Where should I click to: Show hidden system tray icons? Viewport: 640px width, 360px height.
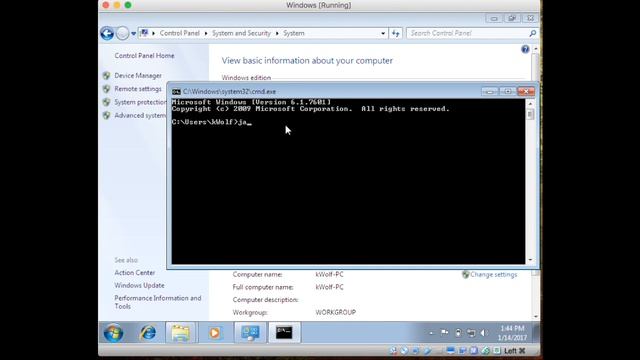(431, 333)
